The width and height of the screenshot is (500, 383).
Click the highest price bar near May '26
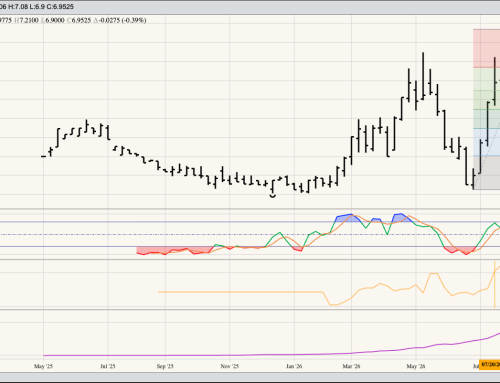pos(423,76)
